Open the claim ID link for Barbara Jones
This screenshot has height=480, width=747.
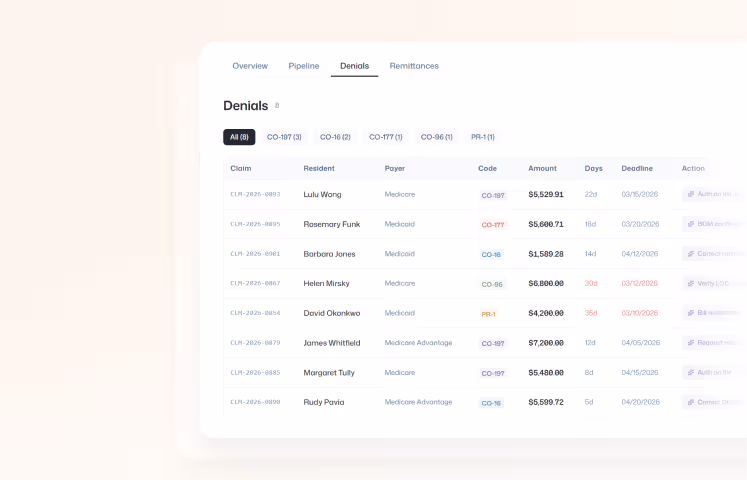pyautogui.click(x=255, y=254)
